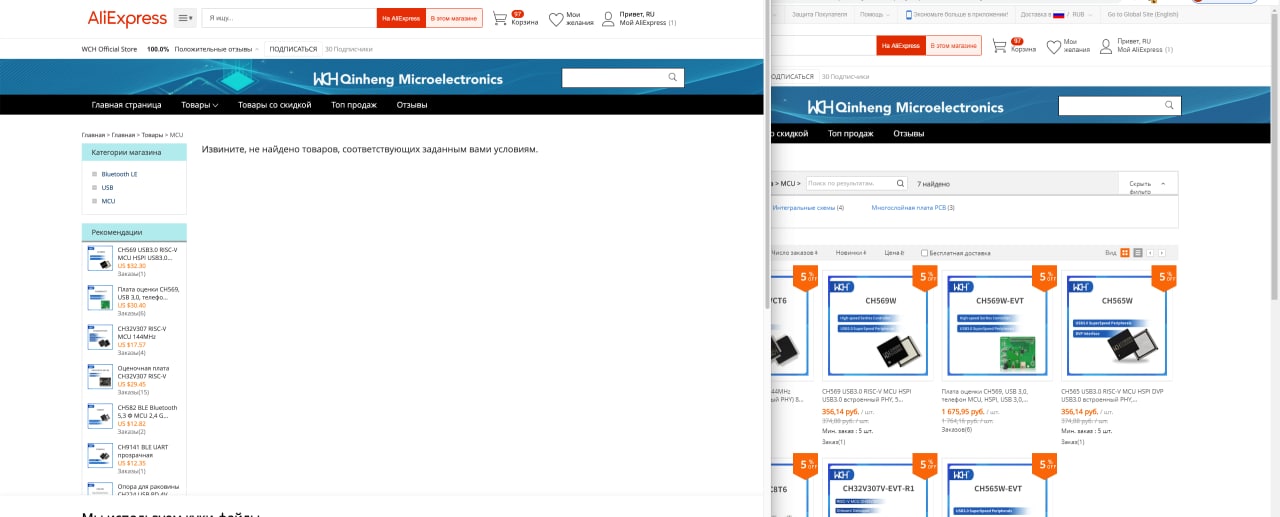Viewport: 1280px width, 517px height.
Task: Collapse filters with 'Скрыть фильтр' toggle
Action: point(1147,184)
